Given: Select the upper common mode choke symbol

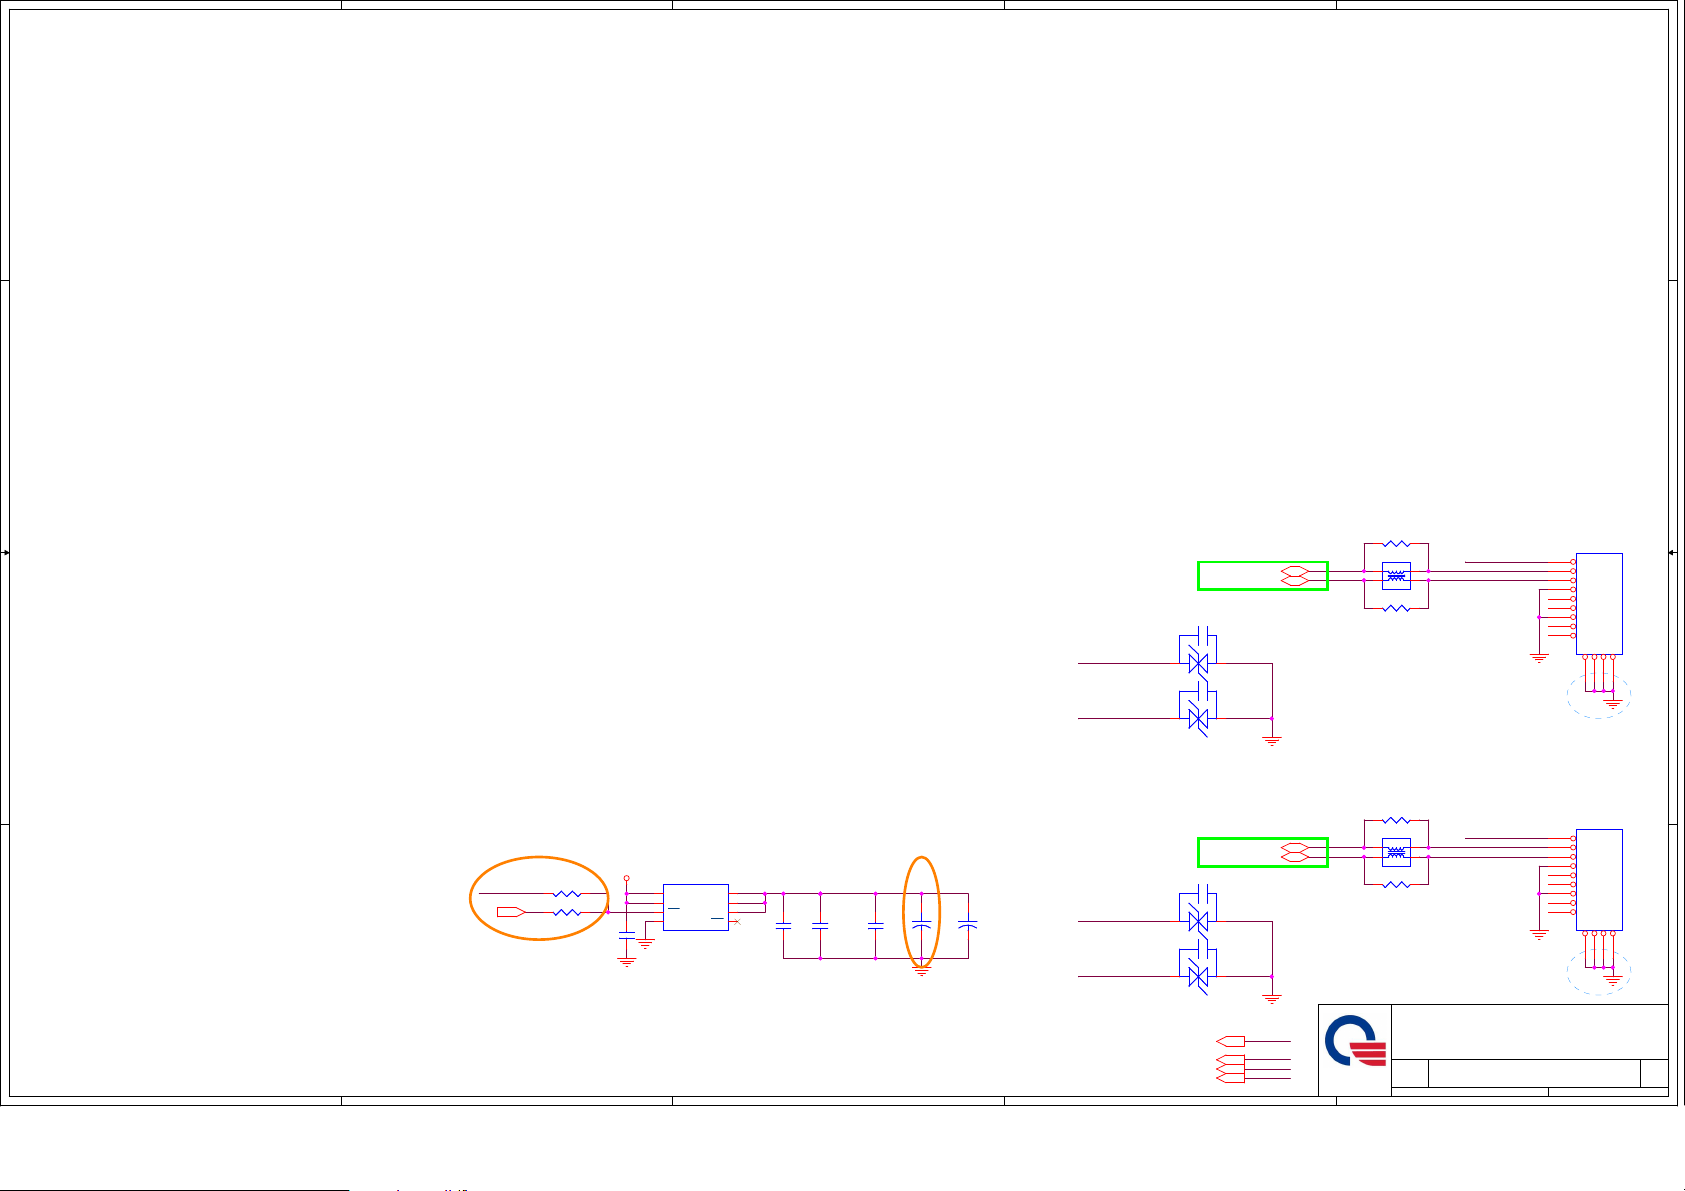Looking at the screenshot, I should coord(1396,576).
